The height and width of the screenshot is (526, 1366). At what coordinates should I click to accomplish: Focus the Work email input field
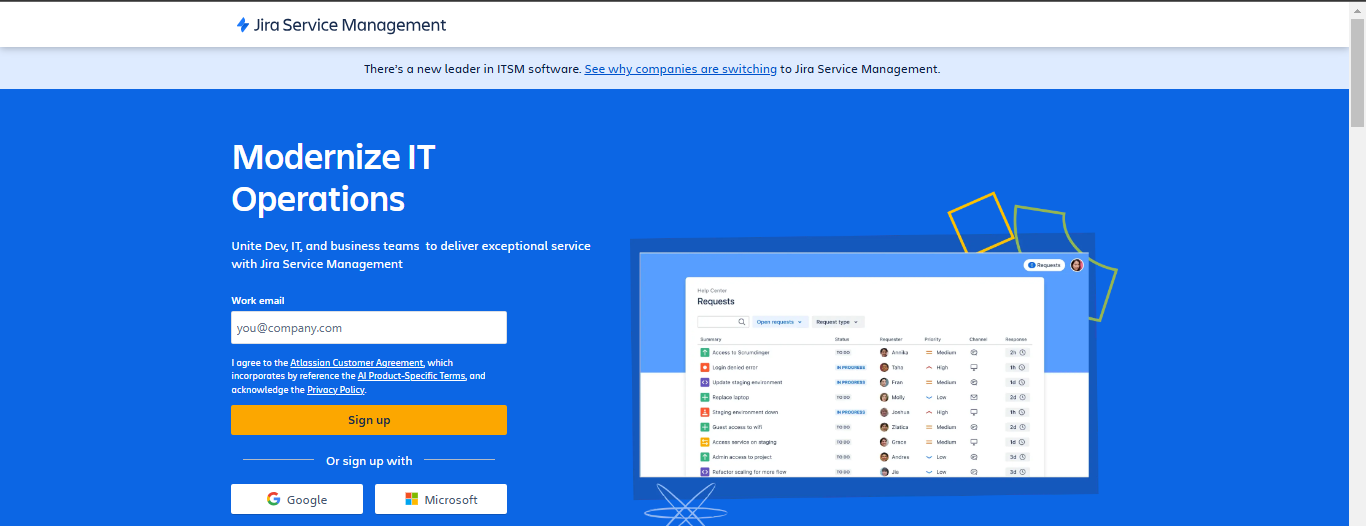coord(369,328)
